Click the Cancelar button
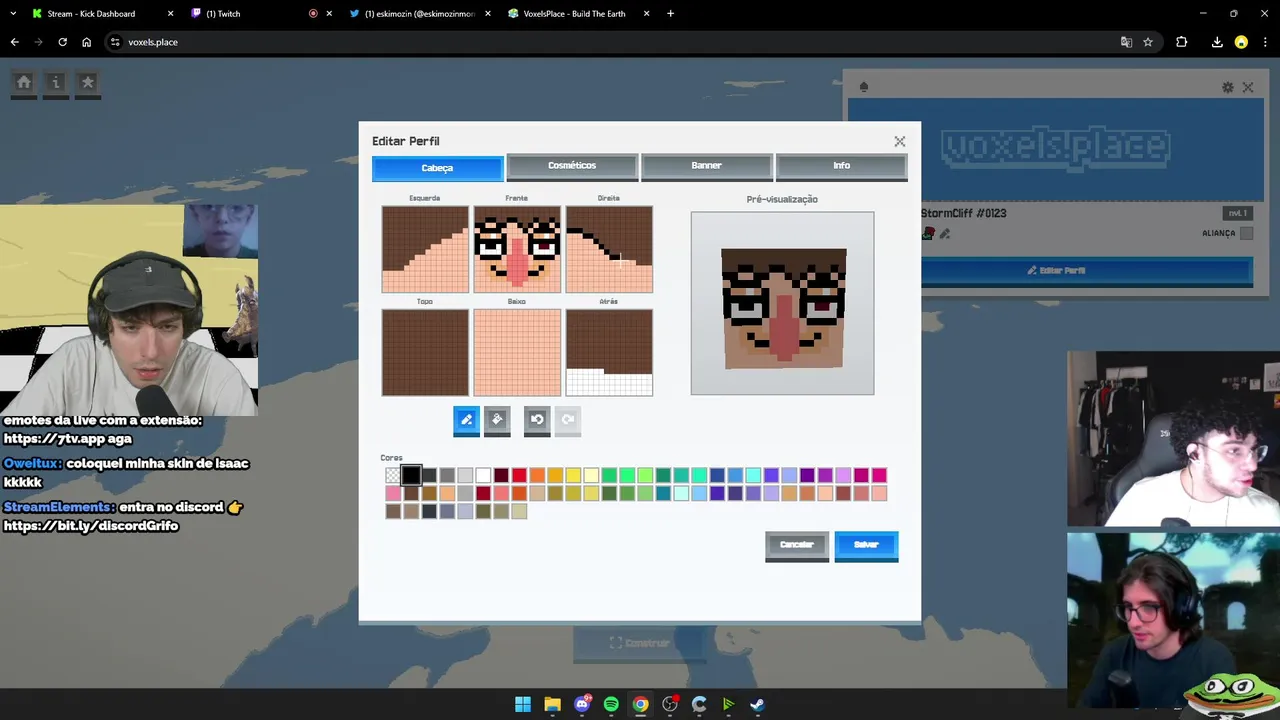Screen dimensions: 1280x720 coord(797,545)
